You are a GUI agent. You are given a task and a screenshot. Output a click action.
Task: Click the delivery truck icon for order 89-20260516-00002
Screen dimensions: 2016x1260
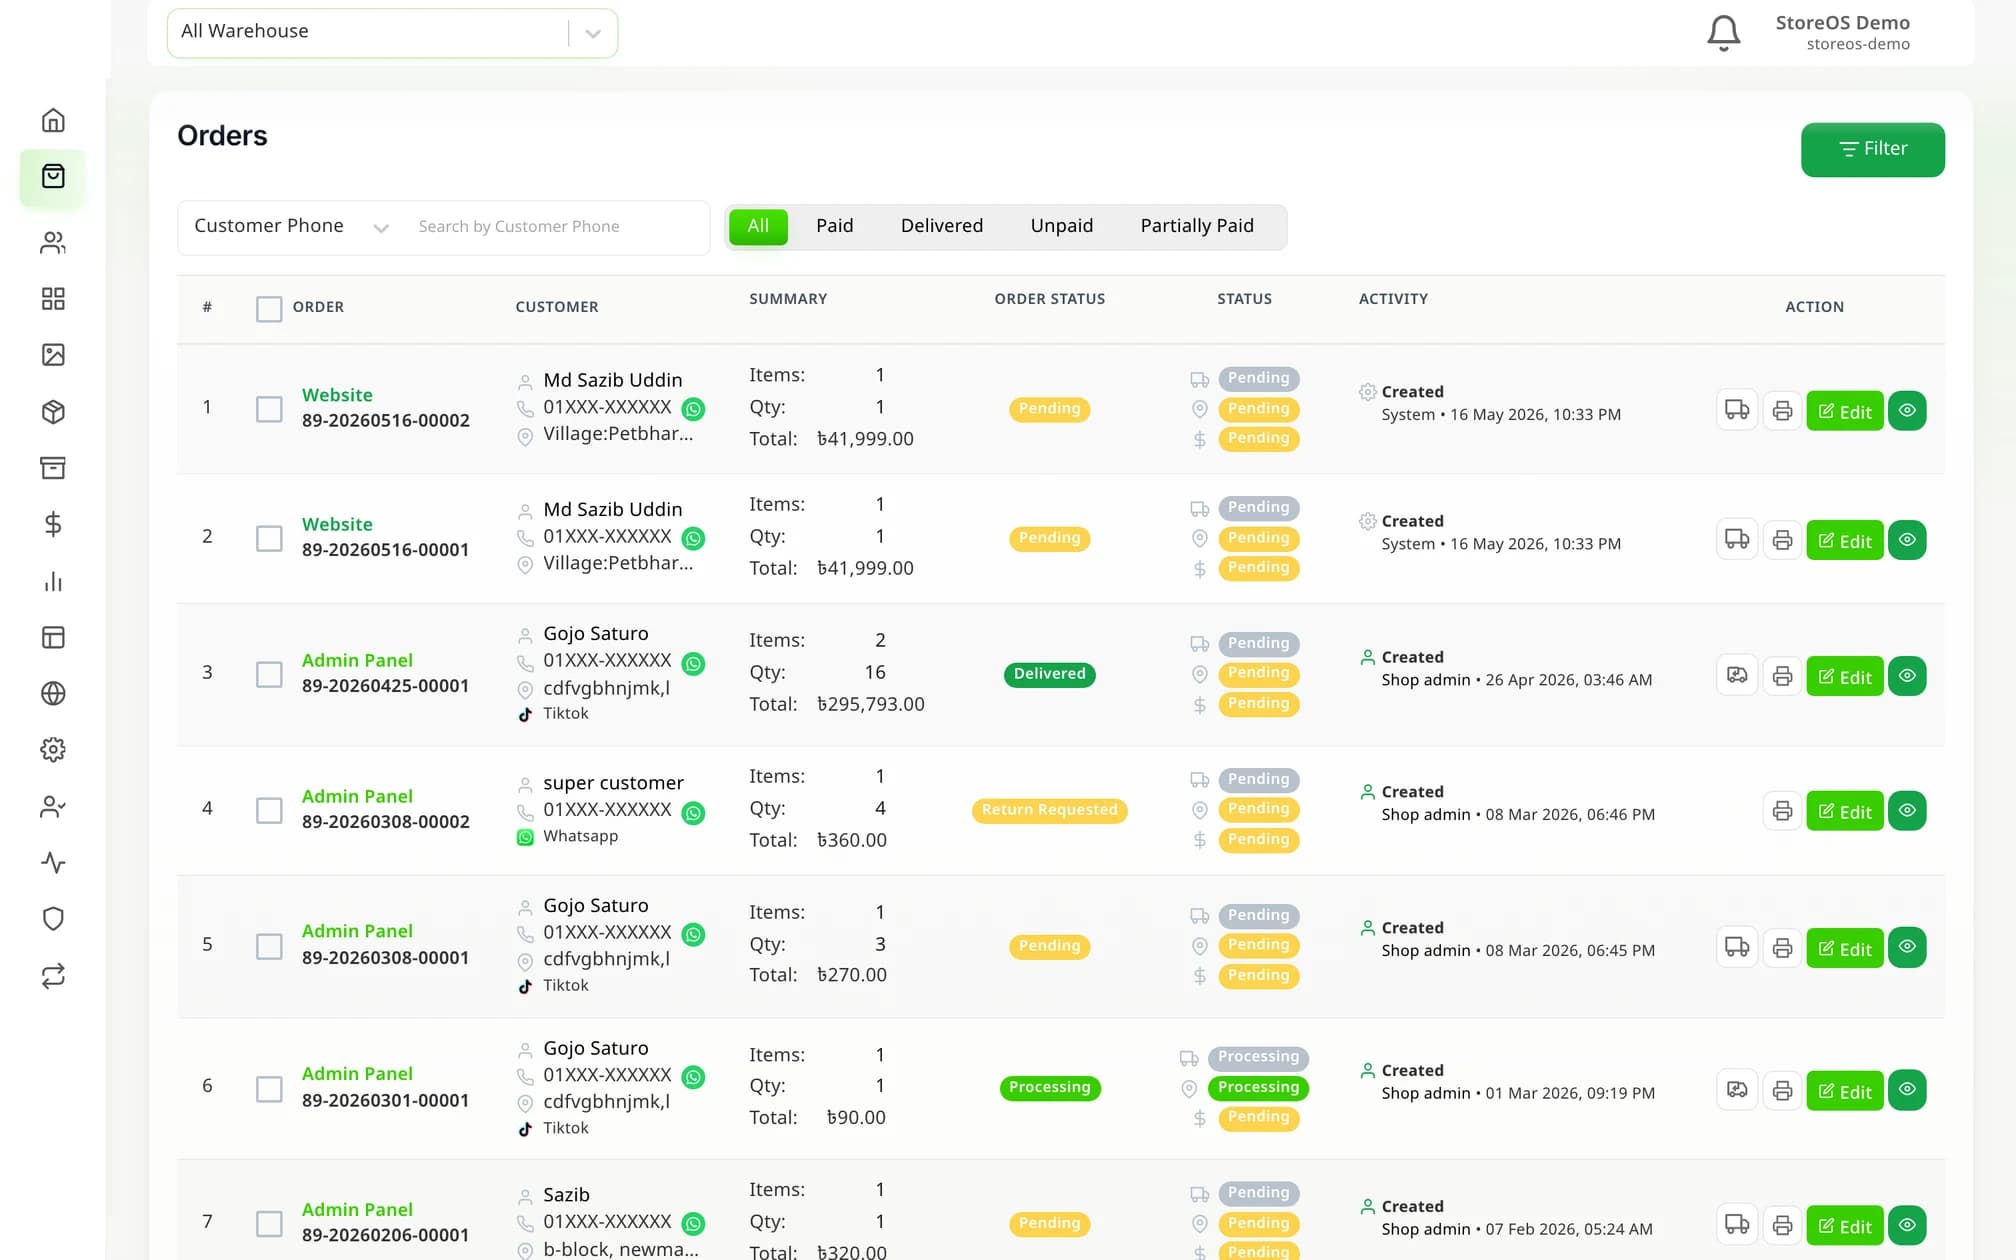1737,411
